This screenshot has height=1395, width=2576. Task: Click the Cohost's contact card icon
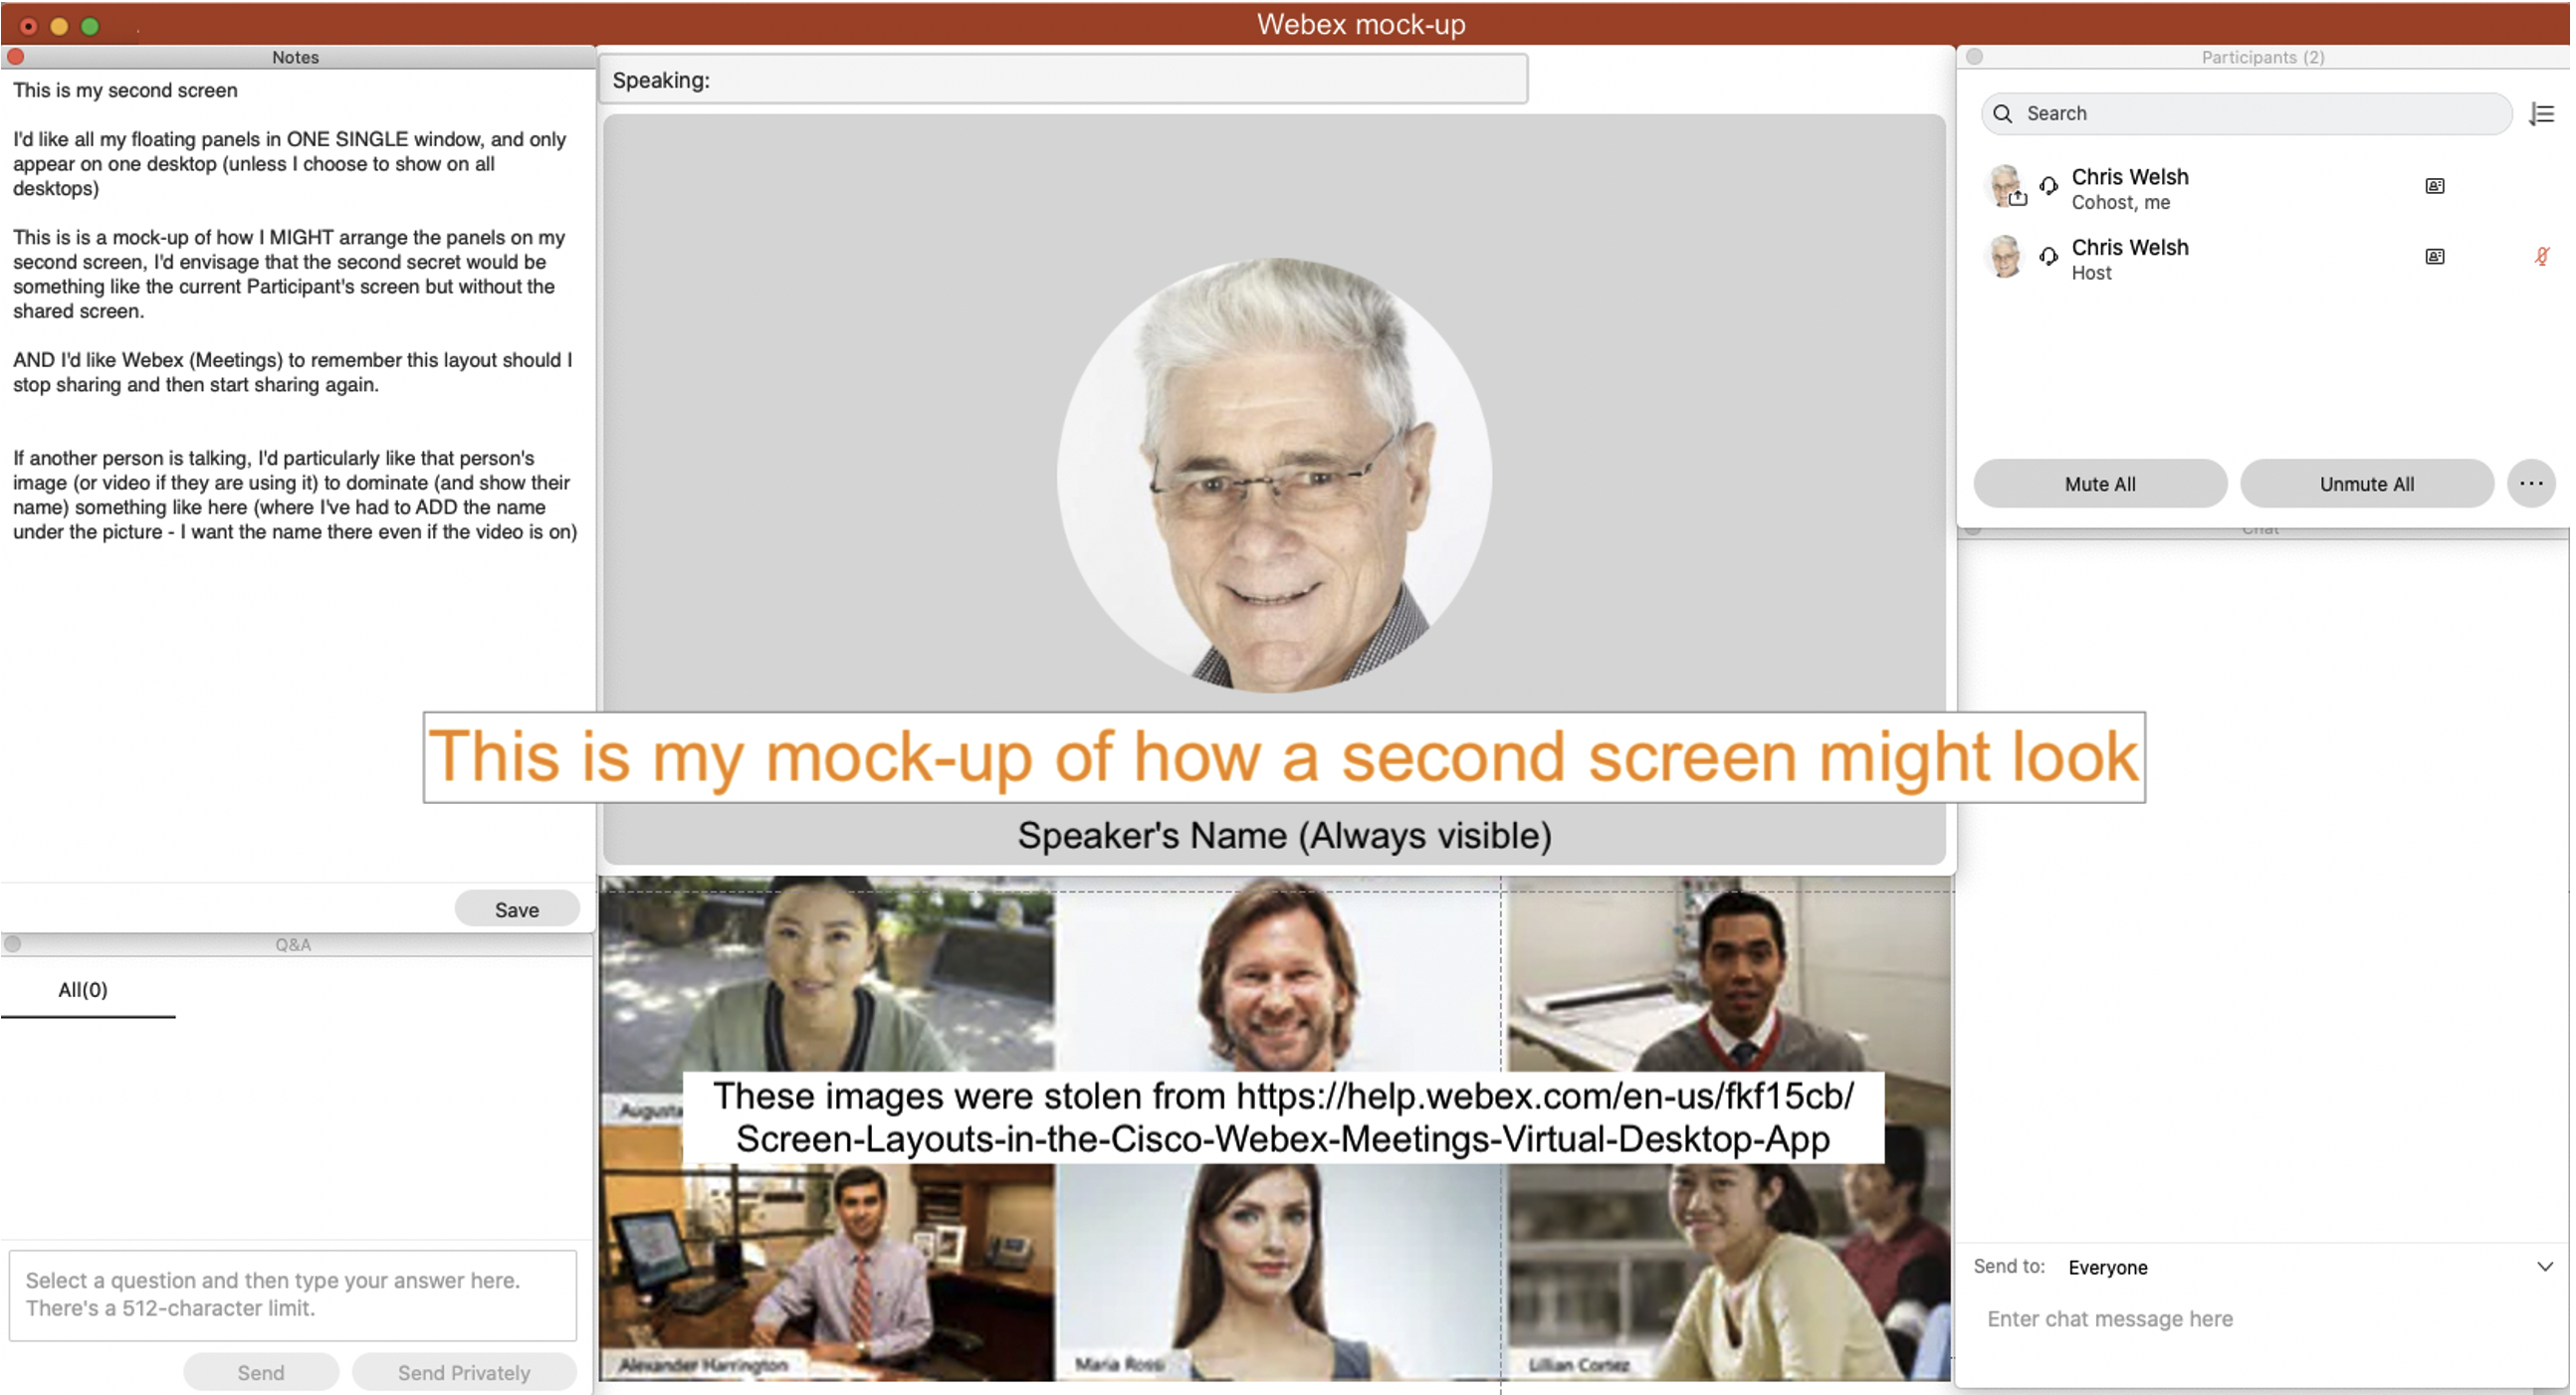pyautogui.click(x=2434, y=186)
